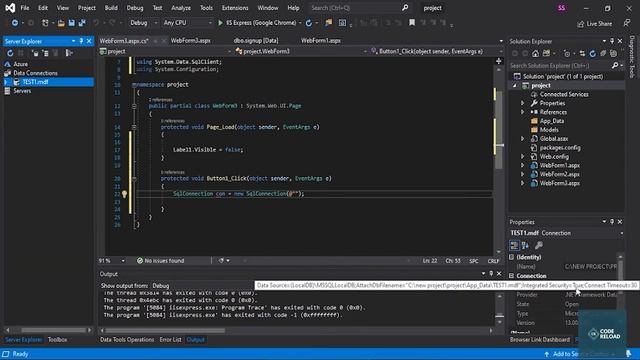Click the bookmark icon in the toolbar
The width and height of the screenshot is (640, 360).
[x=412, y=22]
